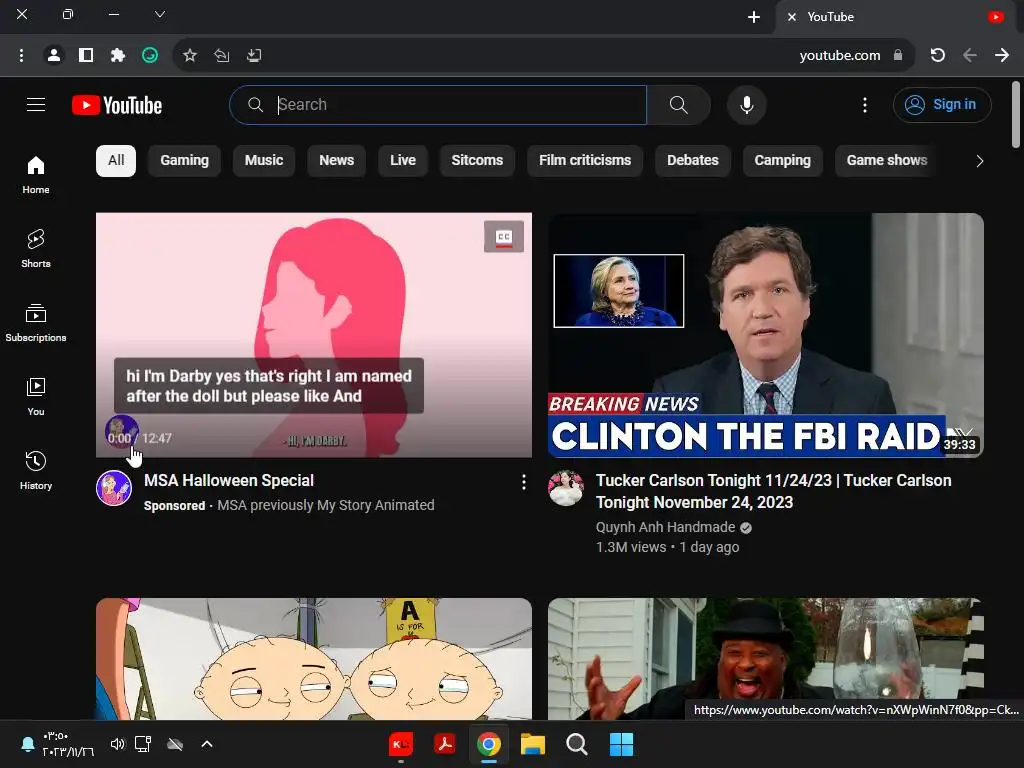Toggle the browser side panel icon
Image resolution: width=1024 pixels, height=768 pixels.
(86, 56)
